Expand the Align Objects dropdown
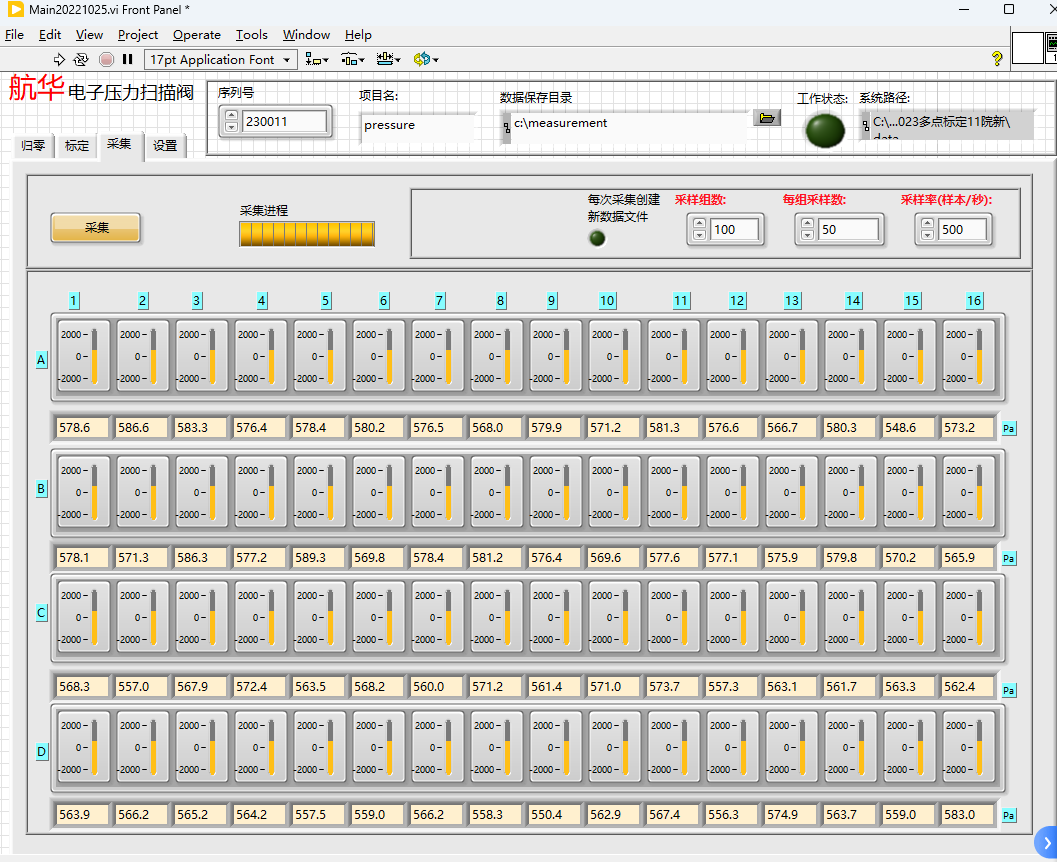The height and width of the screenshot is (862, 1057). [317, 60]
